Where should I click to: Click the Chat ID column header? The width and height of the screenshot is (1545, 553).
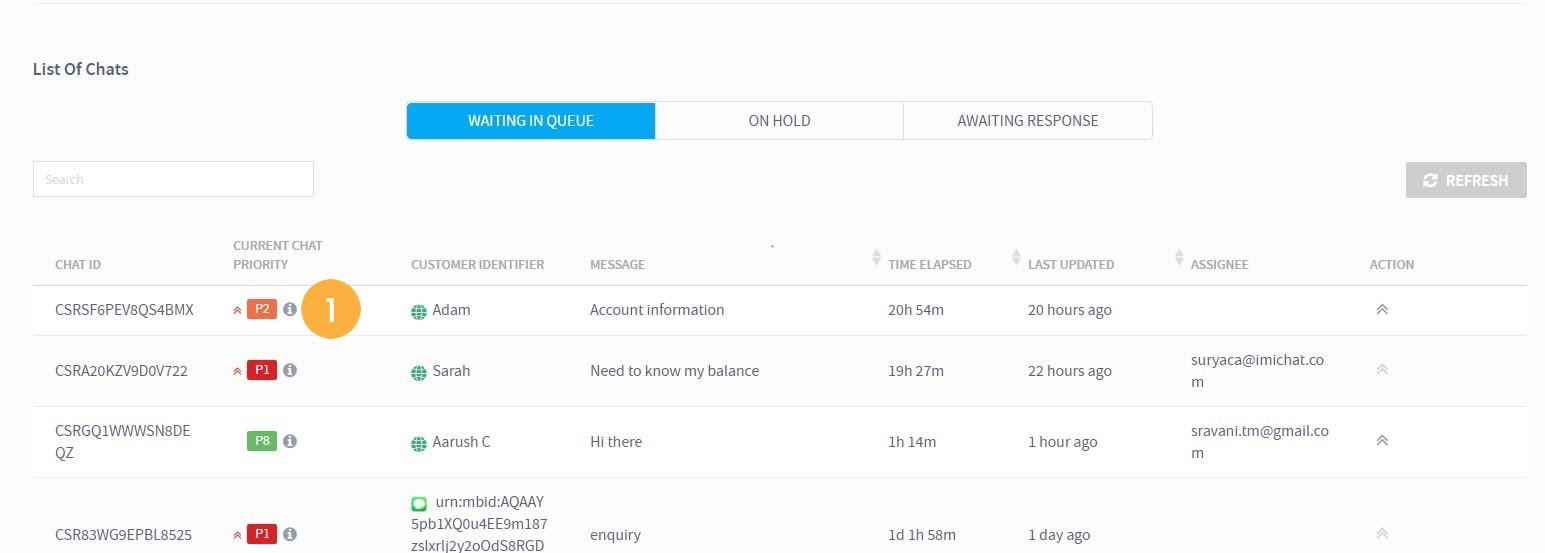78,265
